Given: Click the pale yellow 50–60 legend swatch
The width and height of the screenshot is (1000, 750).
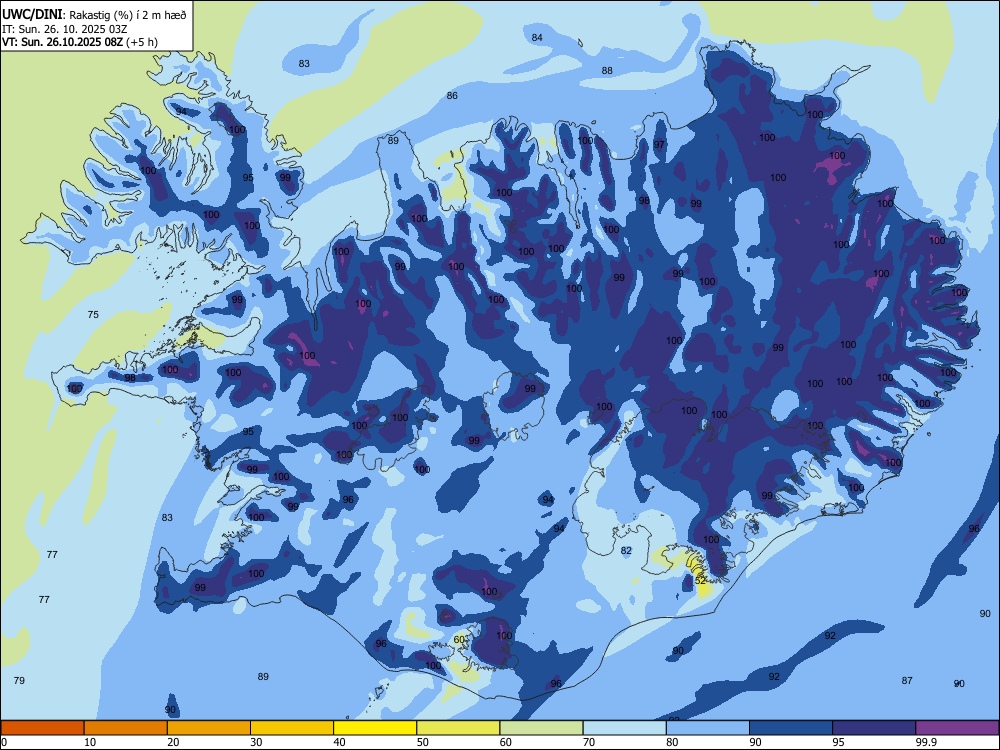Looking at the screenshot, I should 458,728.
